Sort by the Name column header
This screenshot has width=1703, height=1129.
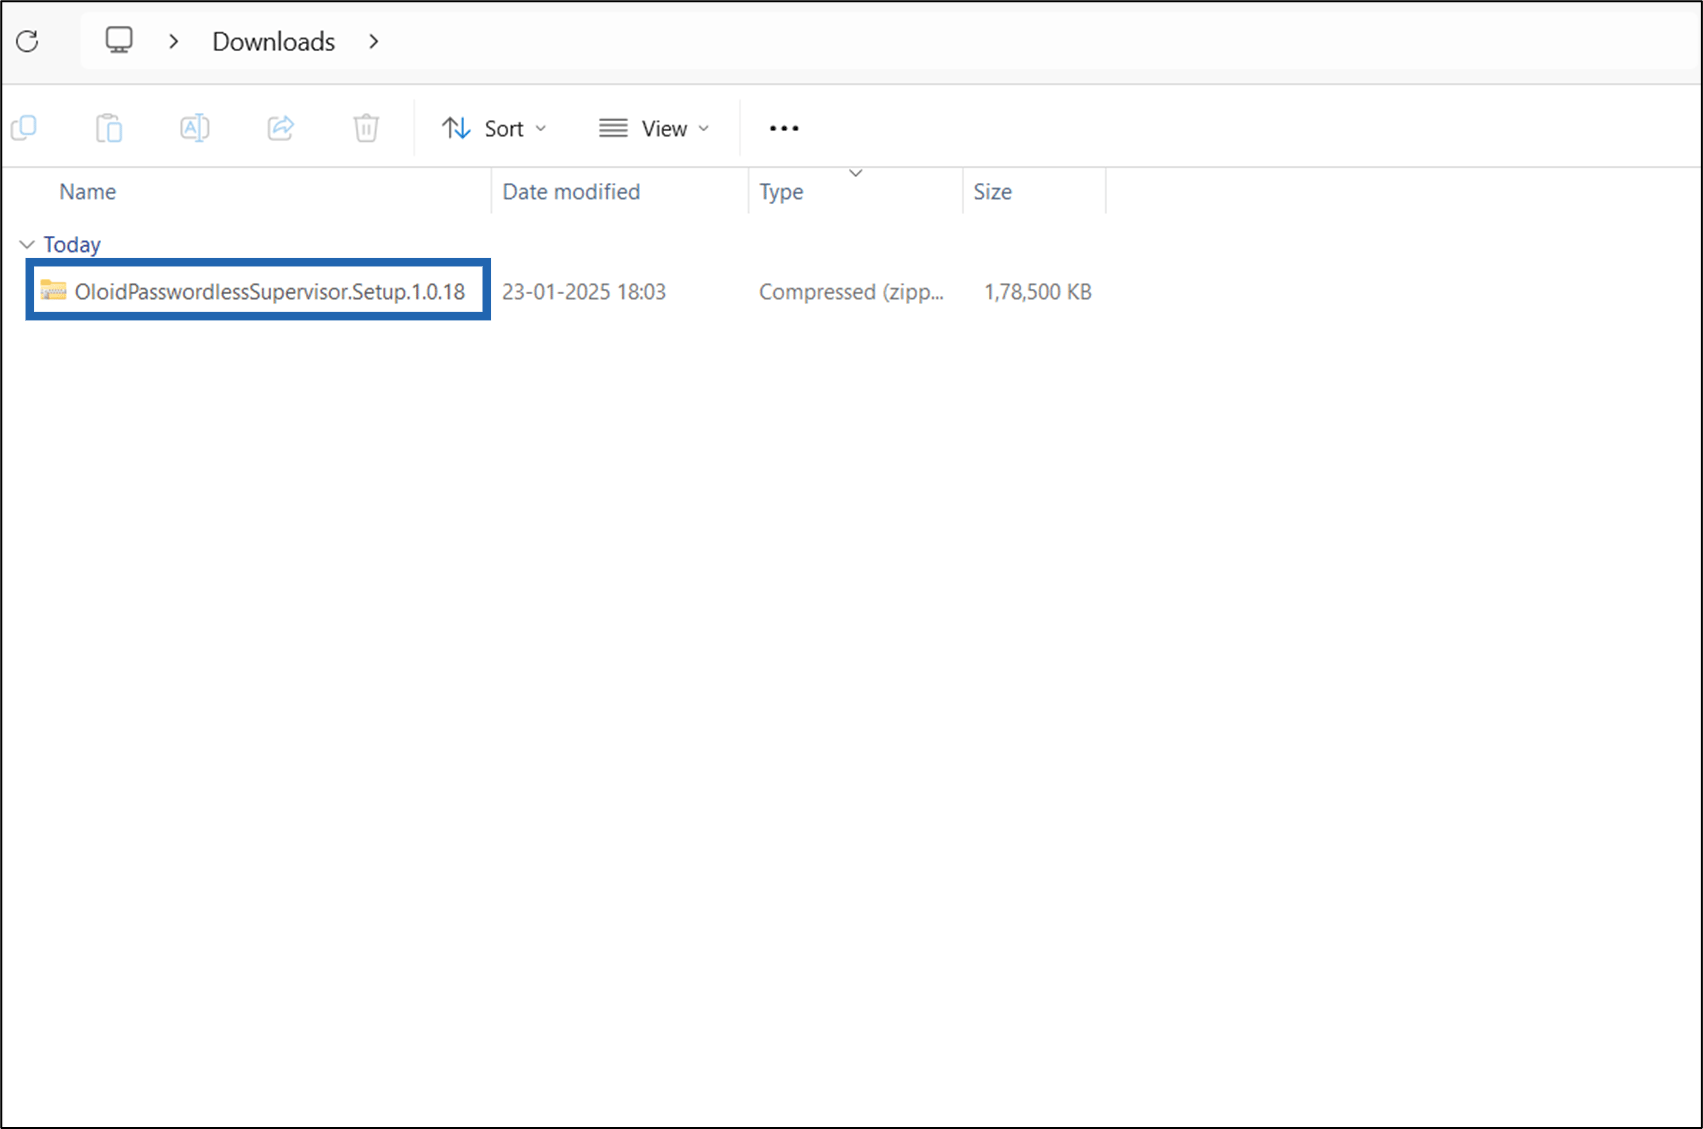pyautogui.click(x=87, y=191)
